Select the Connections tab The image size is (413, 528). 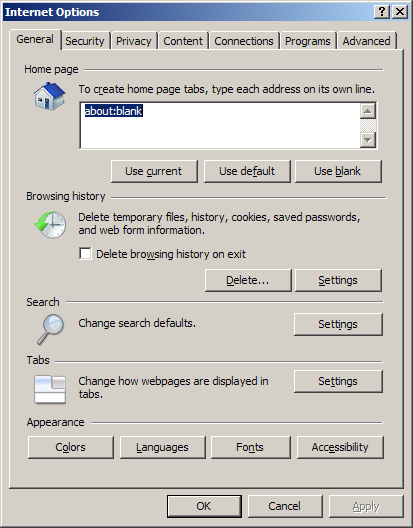coord(244,41)
